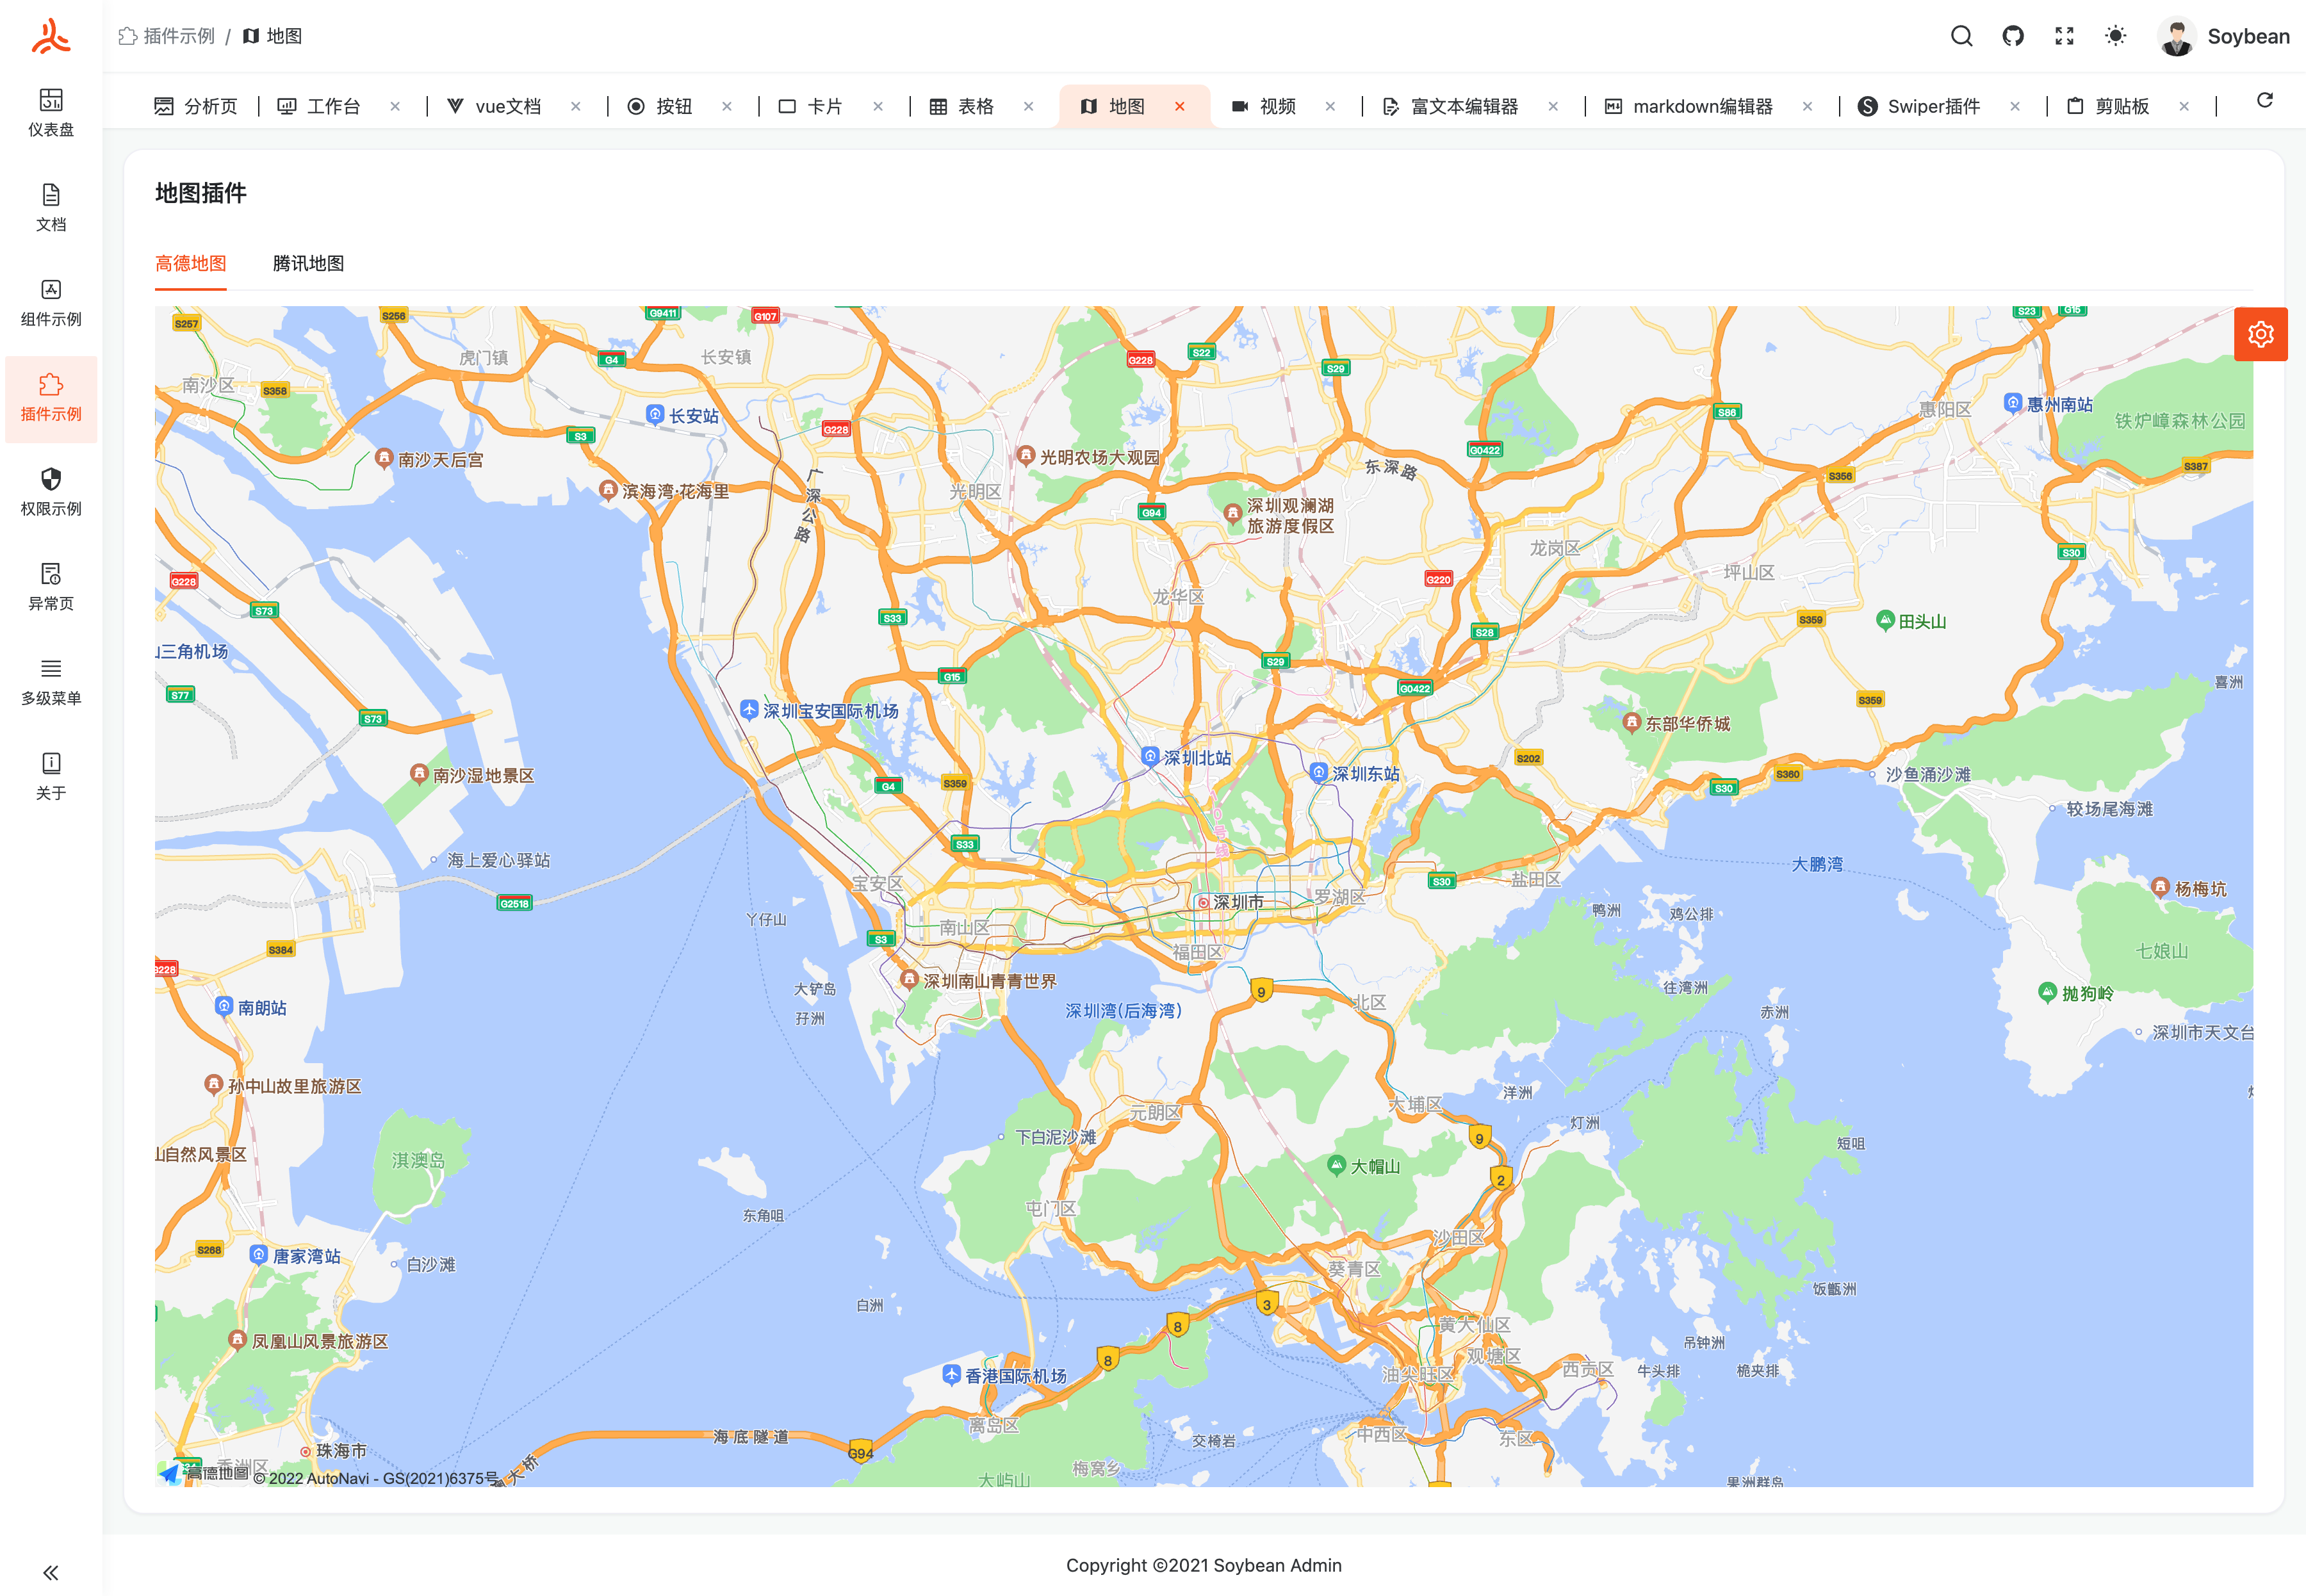The width and height of the screenshot is (2306, 1596).
Task: Click the search icon in header
Action: pos(1961,36)
